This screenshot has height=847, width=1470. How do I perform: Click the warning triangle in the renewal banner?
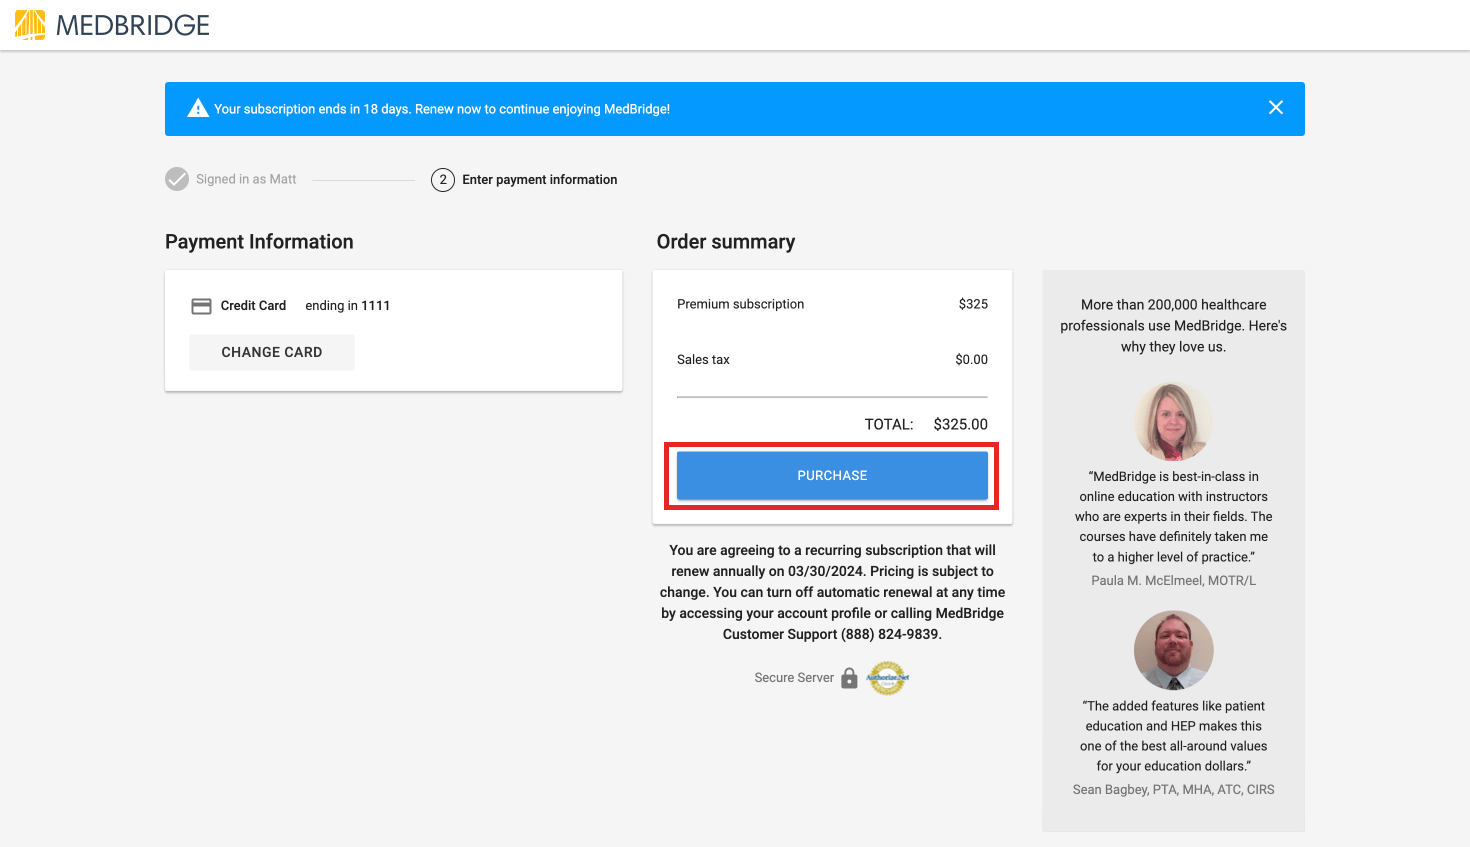point(198,107)
